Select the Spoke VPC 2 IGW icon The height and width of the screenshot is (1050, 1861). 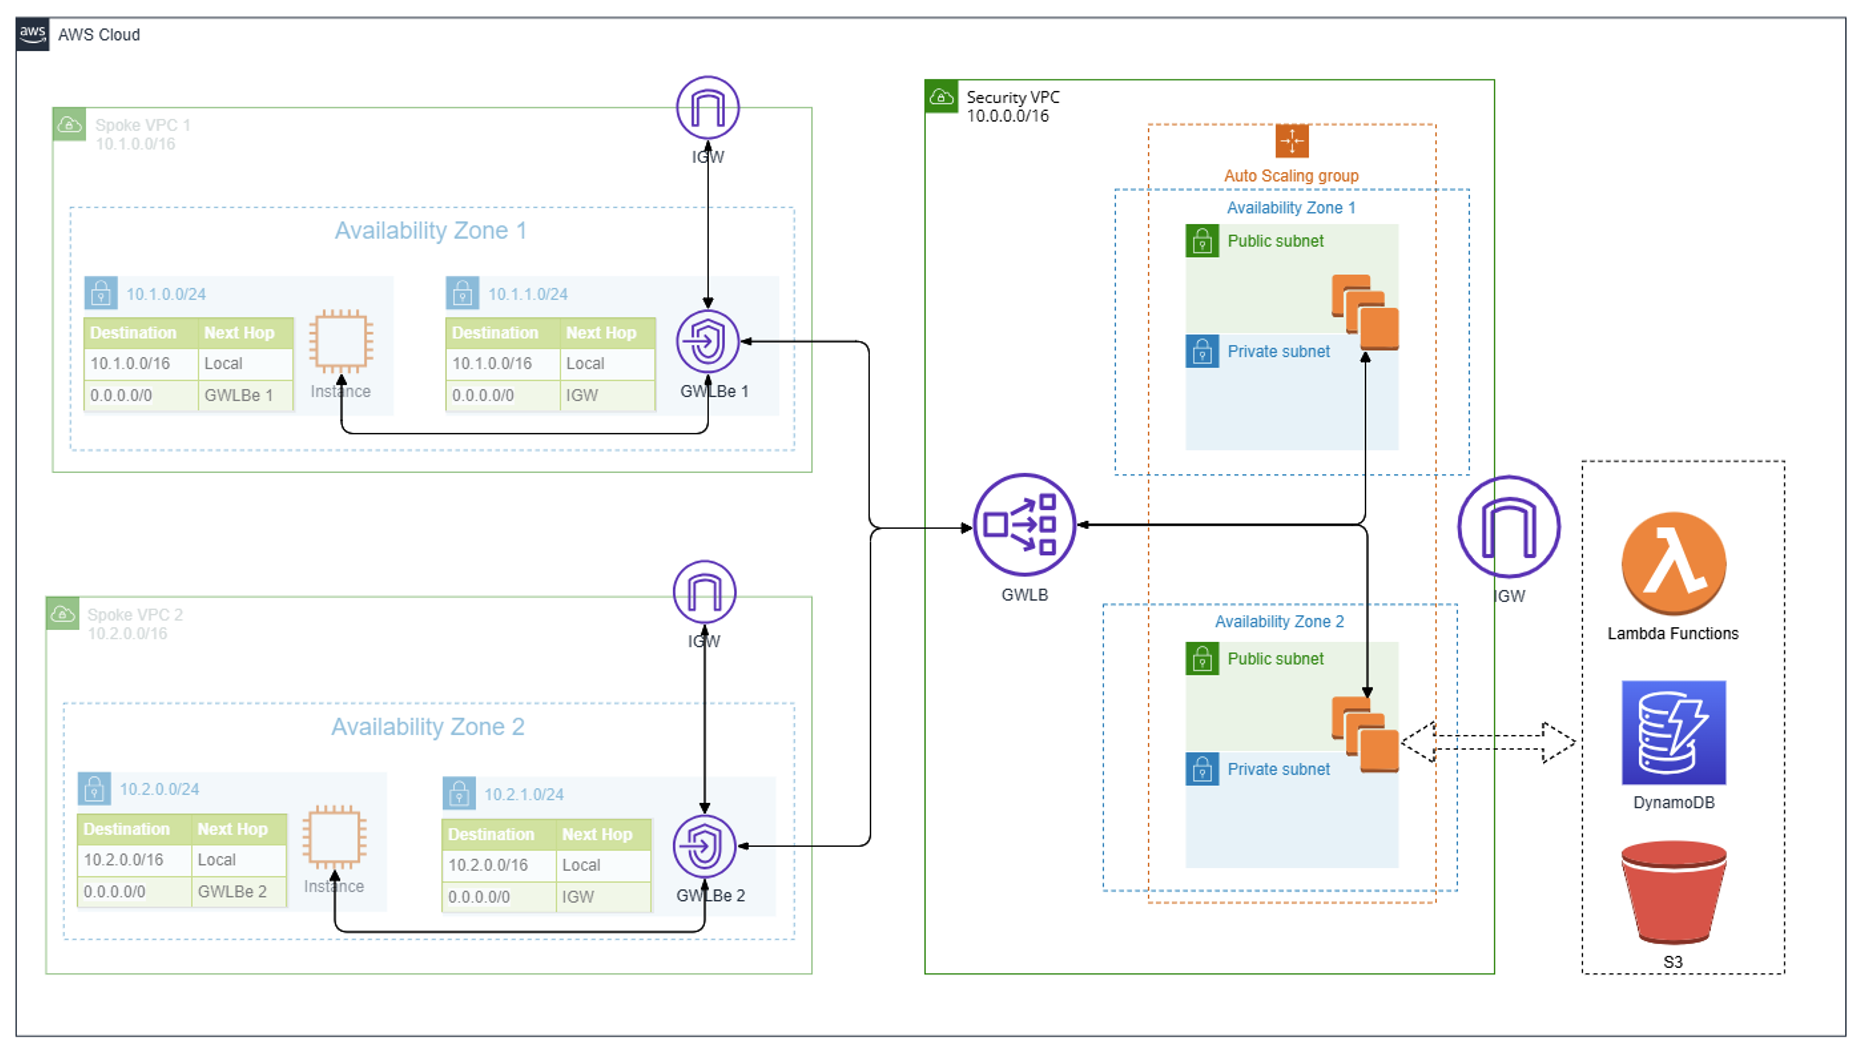click(x=705, y=592)
